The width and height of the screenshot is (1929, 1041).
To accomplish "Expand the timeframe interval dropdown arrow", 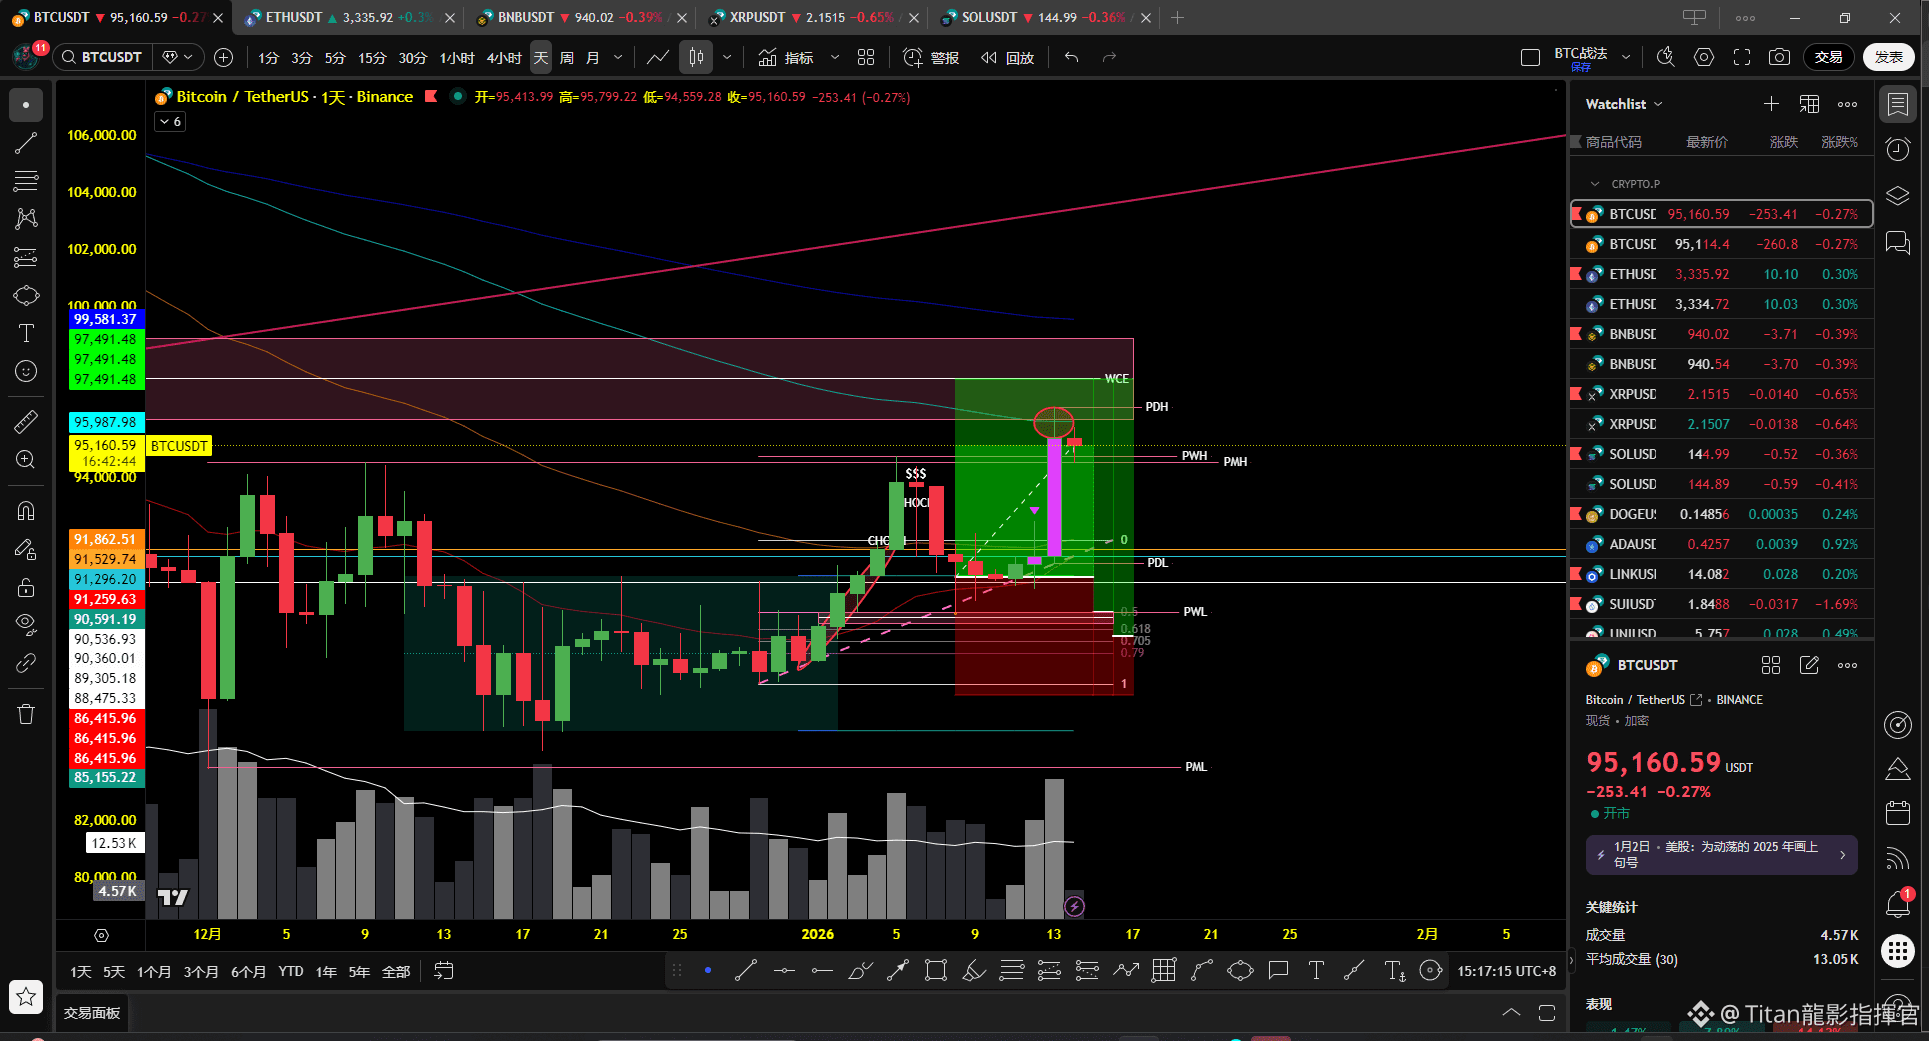I will coord(618,58).
